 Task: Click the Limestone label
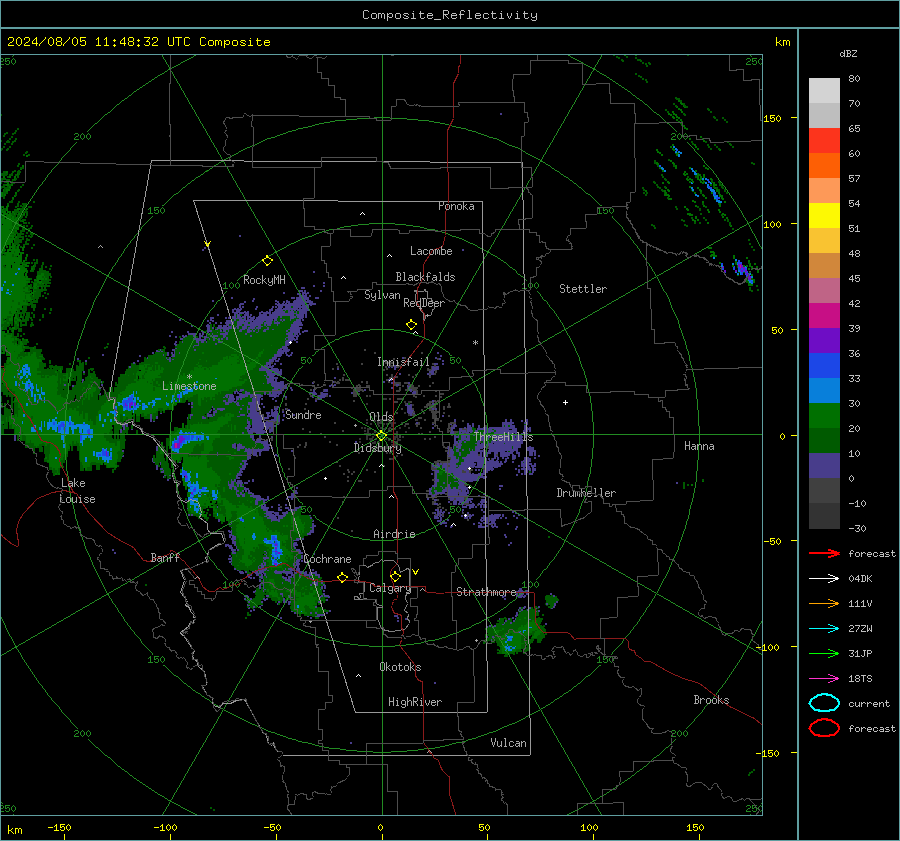(x=189, y=386)
